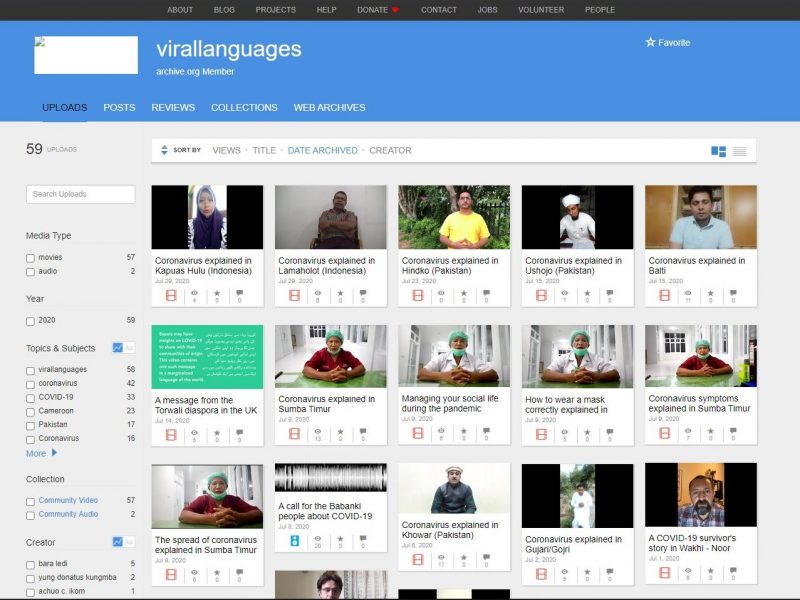
Task: Switch to list view layout
Action: pos(740,151)
